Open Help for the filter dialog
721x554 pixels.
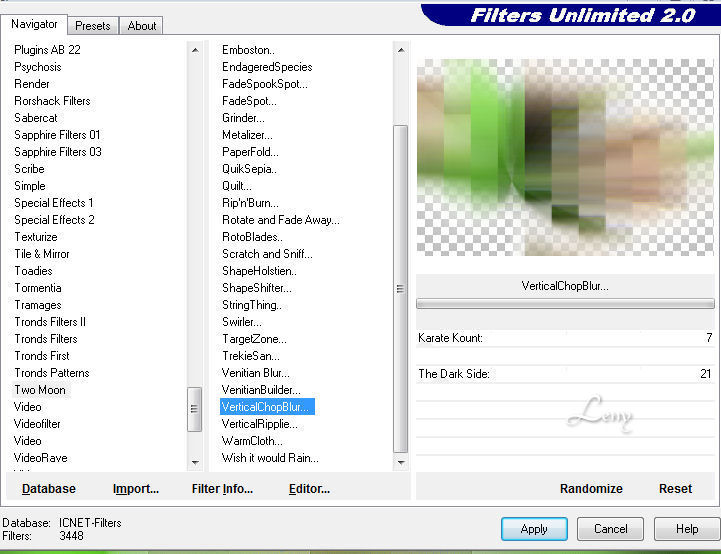click(x=686, y=529)
